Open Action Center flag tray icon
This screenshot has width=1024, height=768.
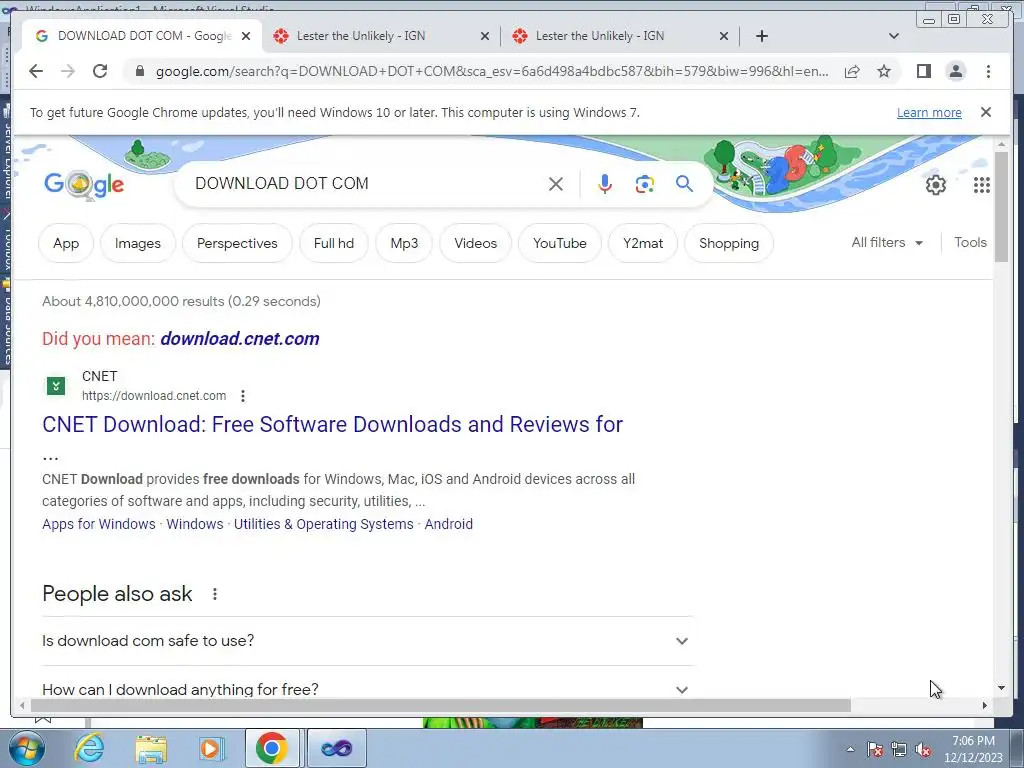[x=875, y=749]
